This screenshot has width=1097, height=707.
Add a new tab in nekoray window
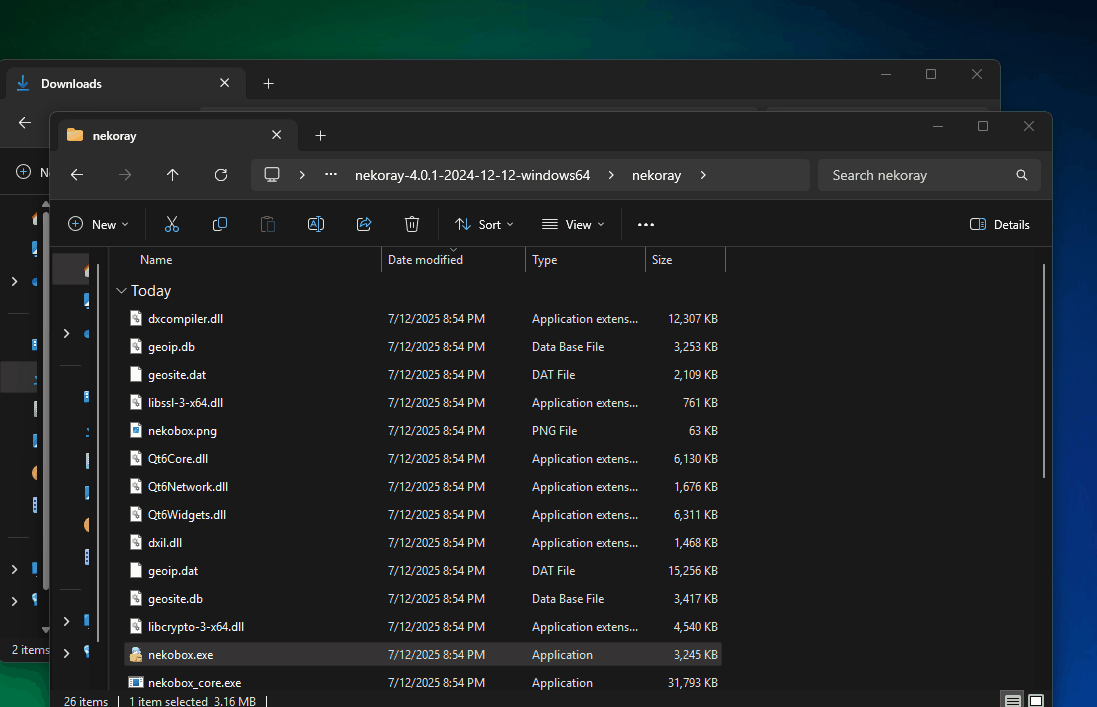tap(320, 135)
